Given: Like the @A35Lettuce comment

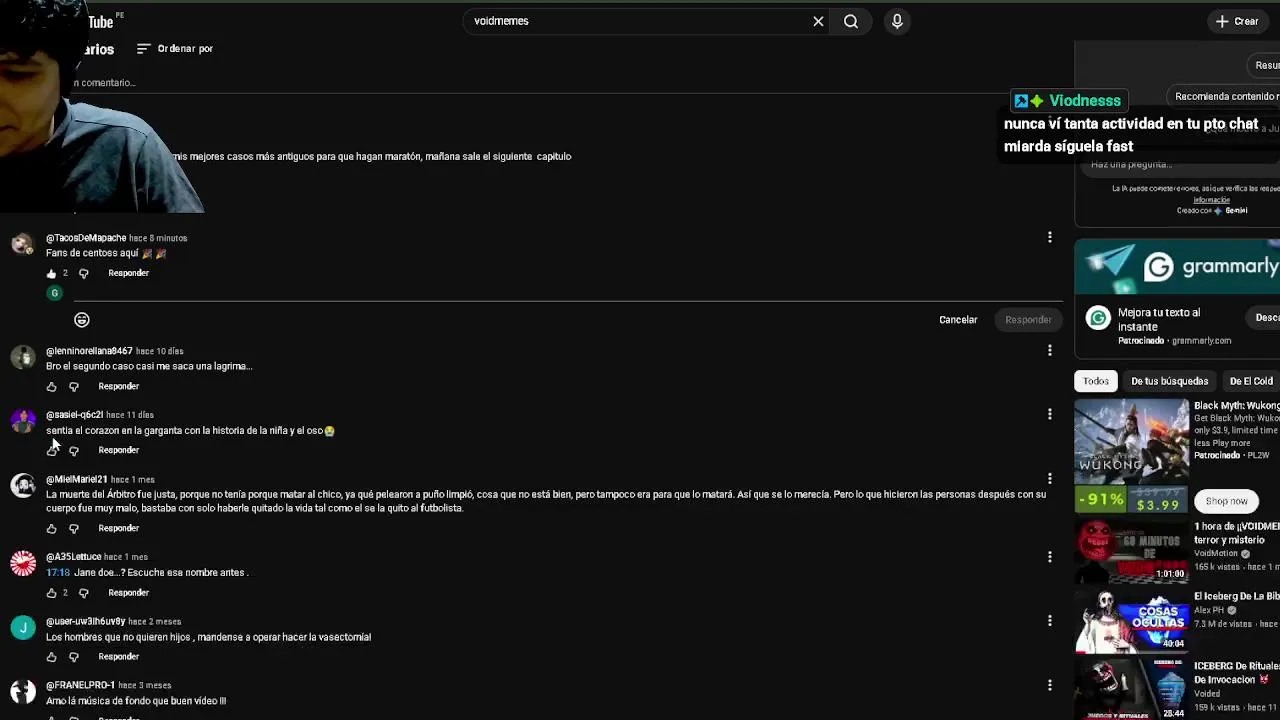Looking at the screenshot, I should (x=52, y=593).
